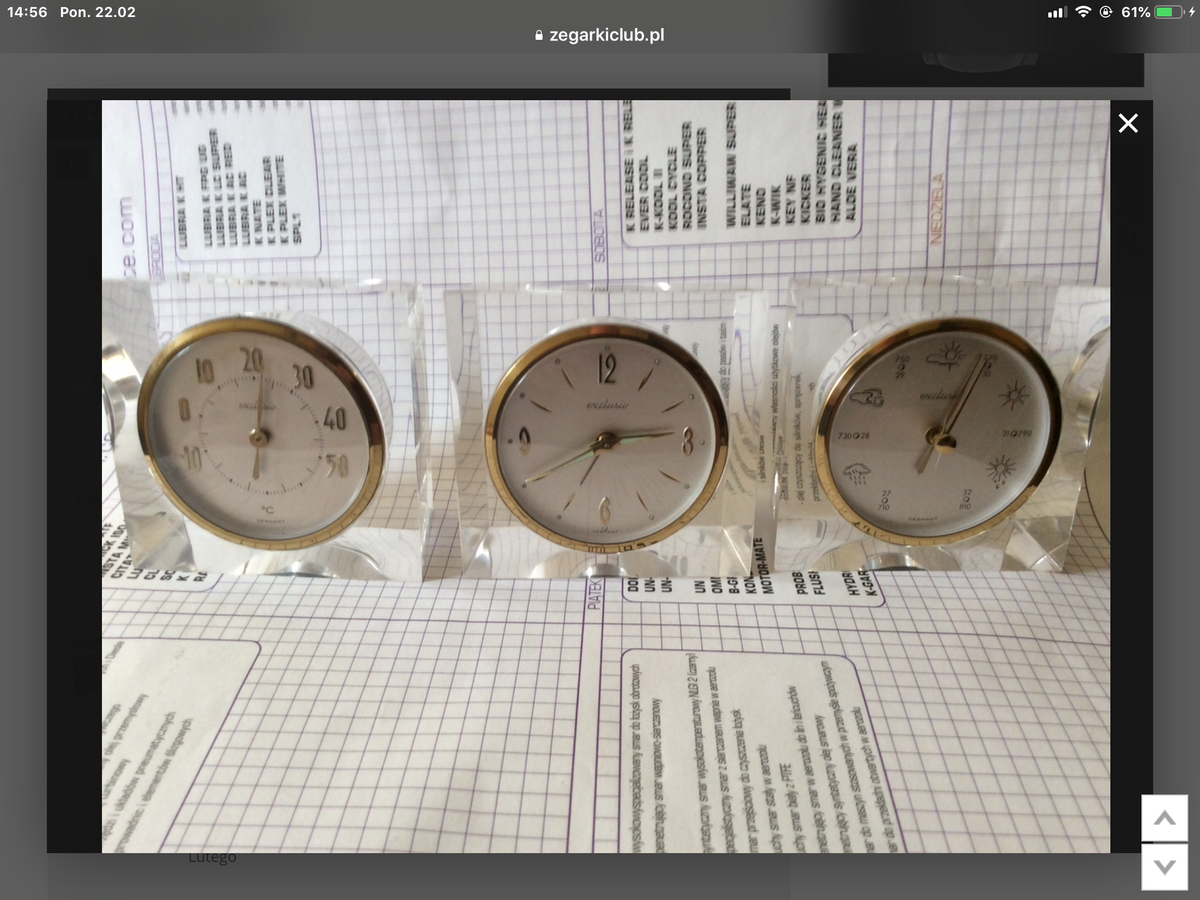This screenshot has height=900, width=1200.
Task: Tap the cellular signal bars icon
Action: coord(1056,12)
